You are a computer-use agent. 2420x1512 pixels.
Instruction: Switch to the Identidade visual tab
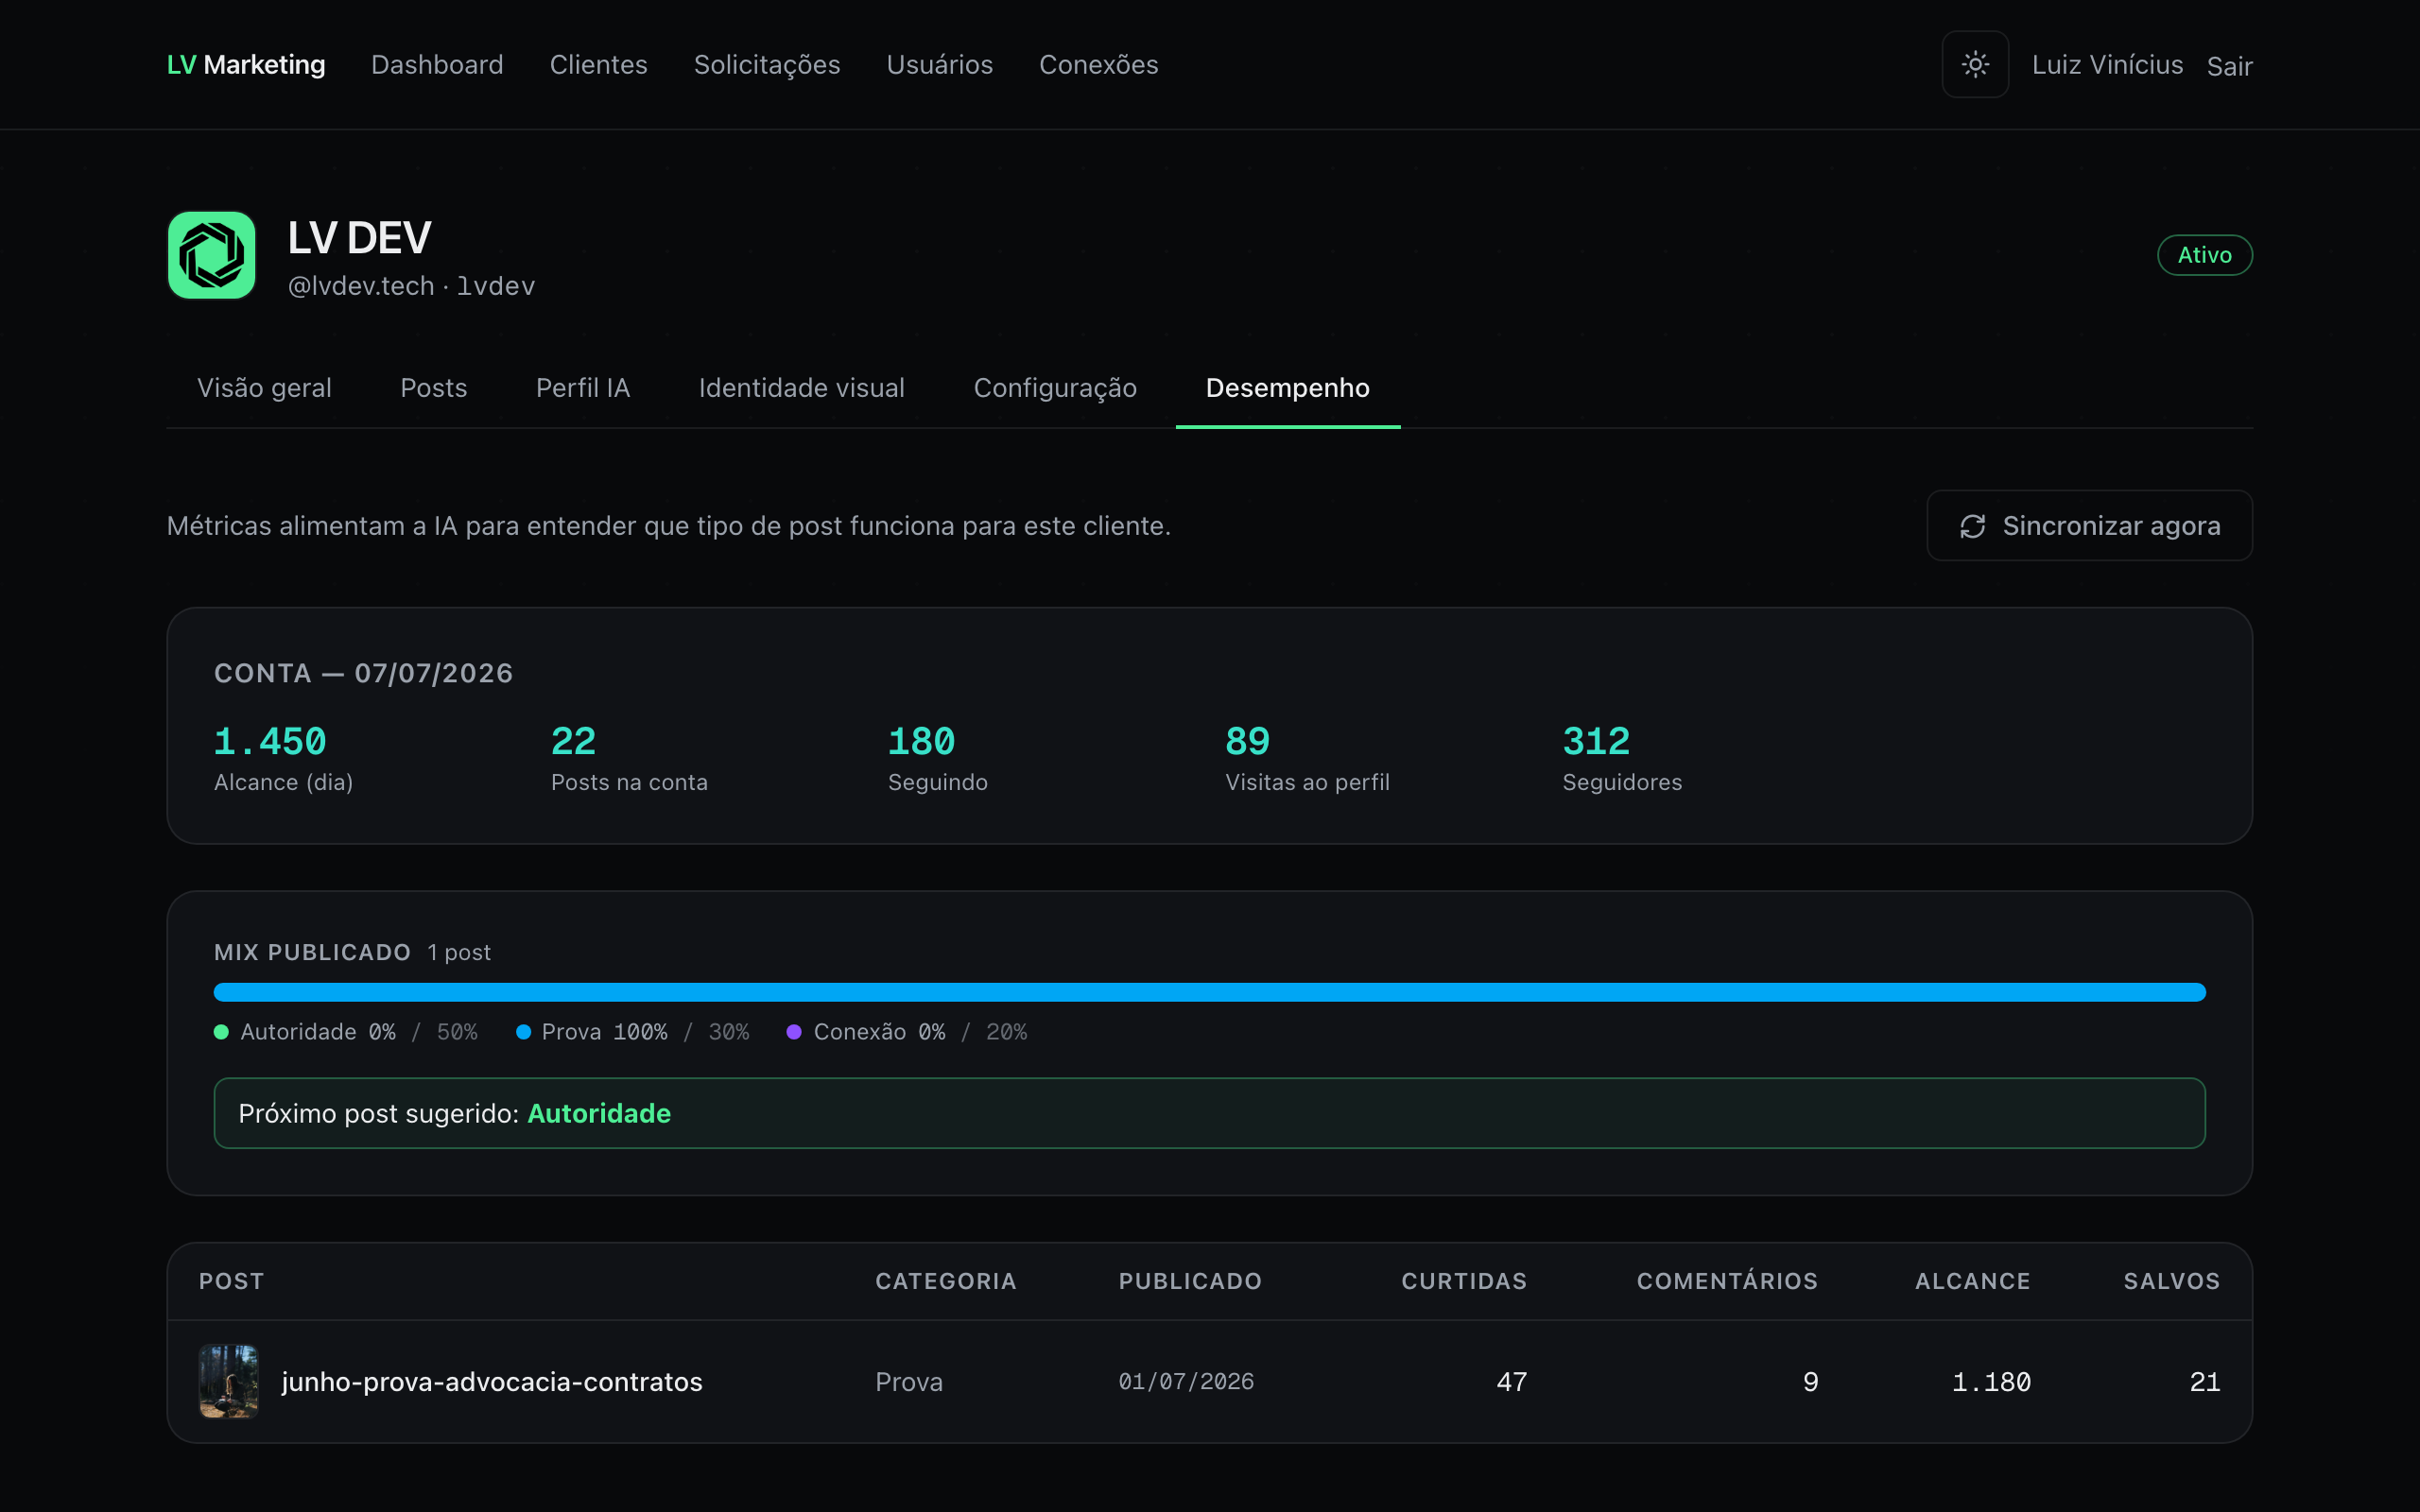pyautogui.click(x=802, y=388)
